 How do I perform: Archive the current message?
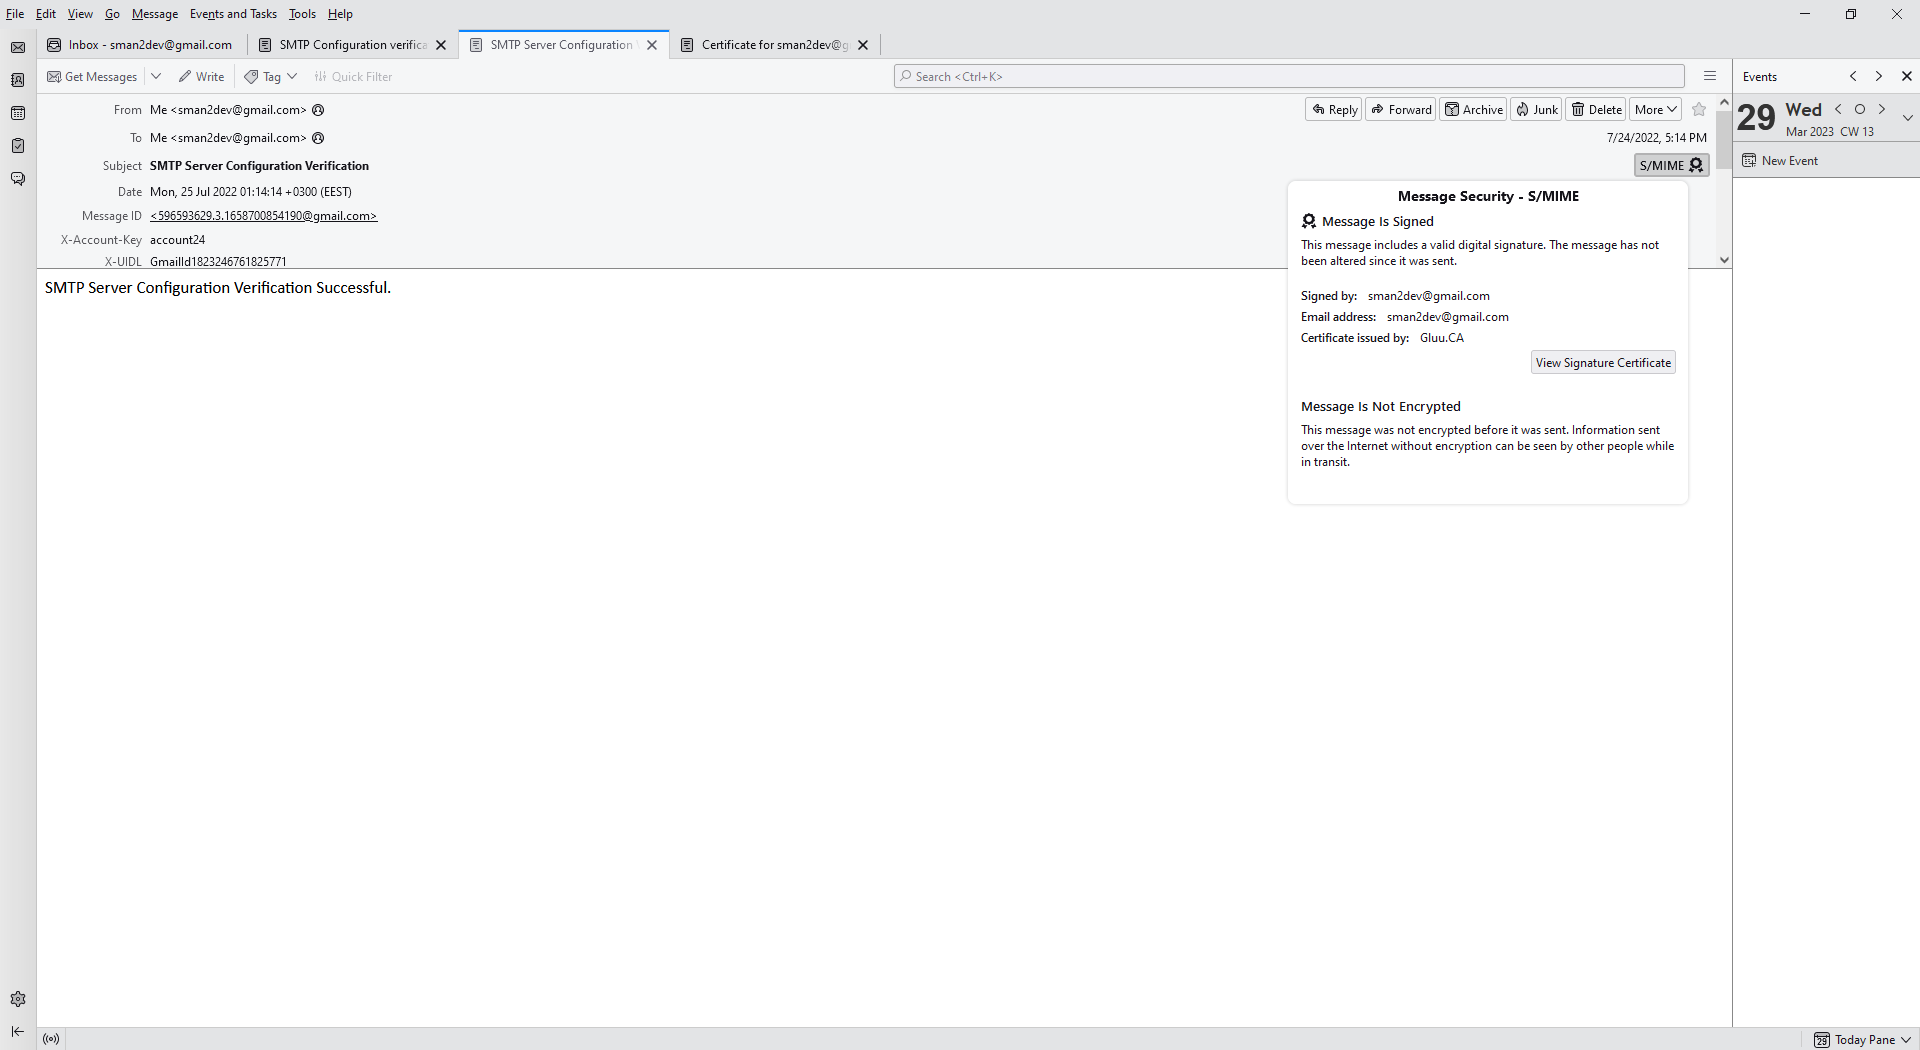click(1472, 109)
